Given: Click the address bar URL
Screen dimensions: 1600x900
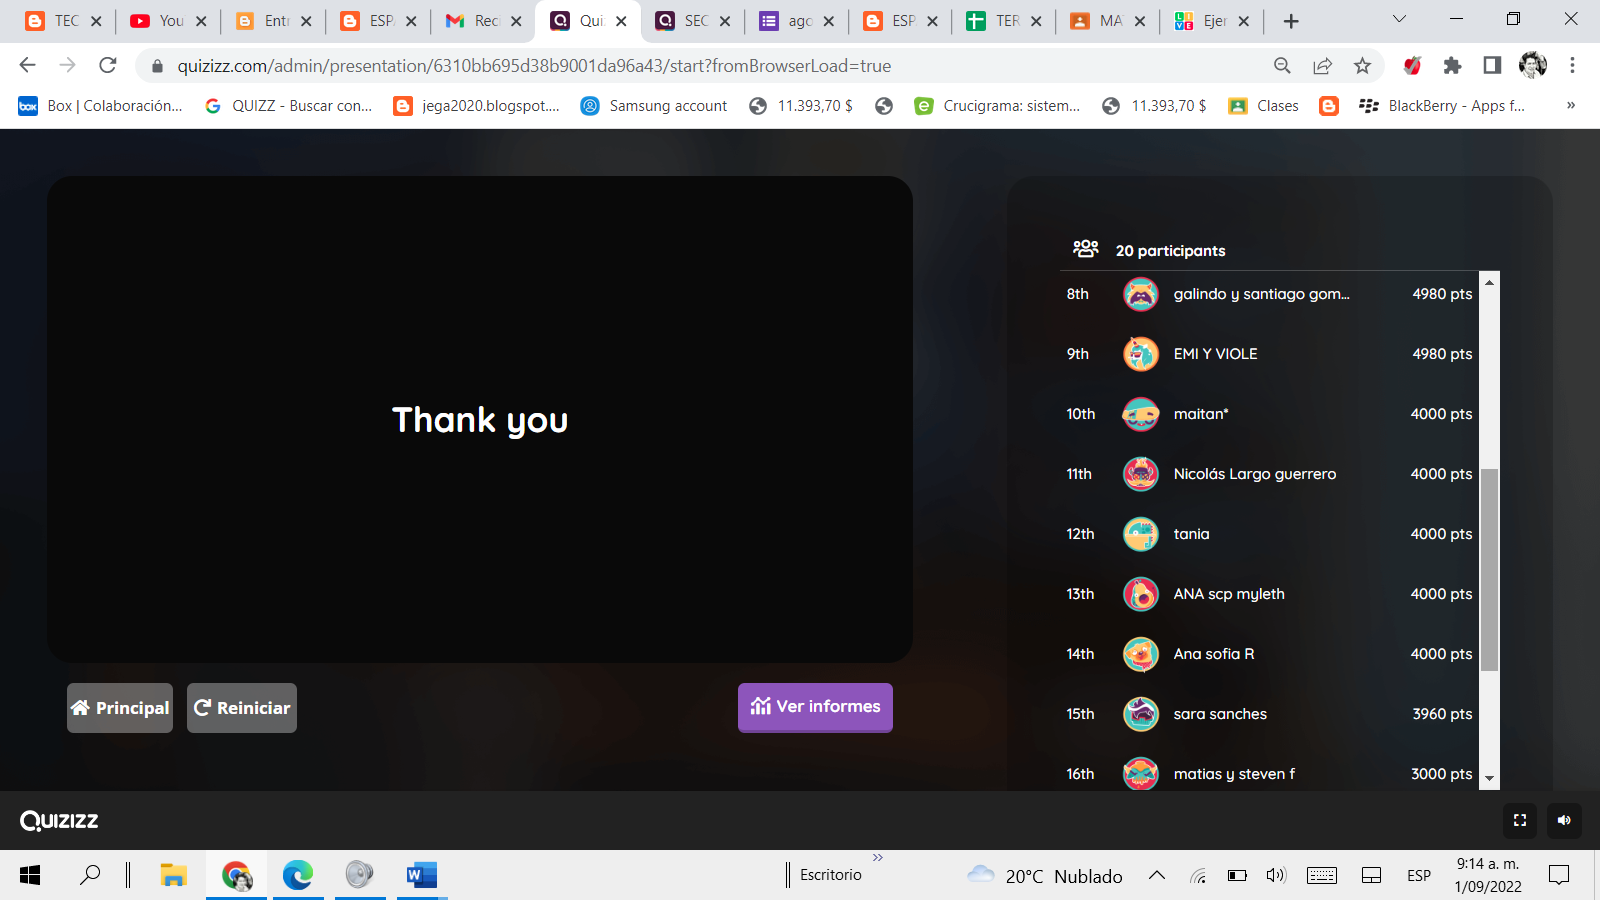Looking at the screenshot, I should pyautogui.click(x=534, y=66).
